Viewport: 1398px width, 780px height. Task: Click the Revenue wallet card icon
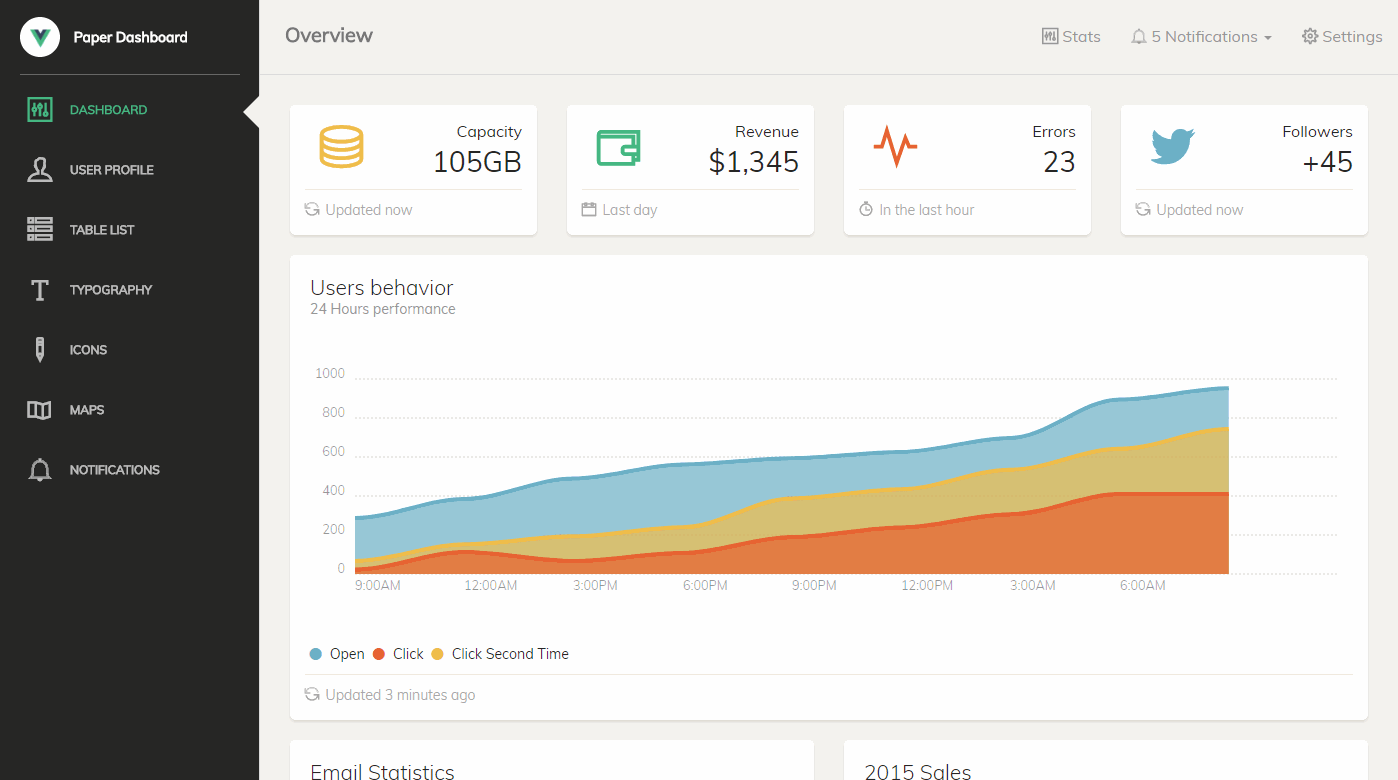[x=618, y=147]
